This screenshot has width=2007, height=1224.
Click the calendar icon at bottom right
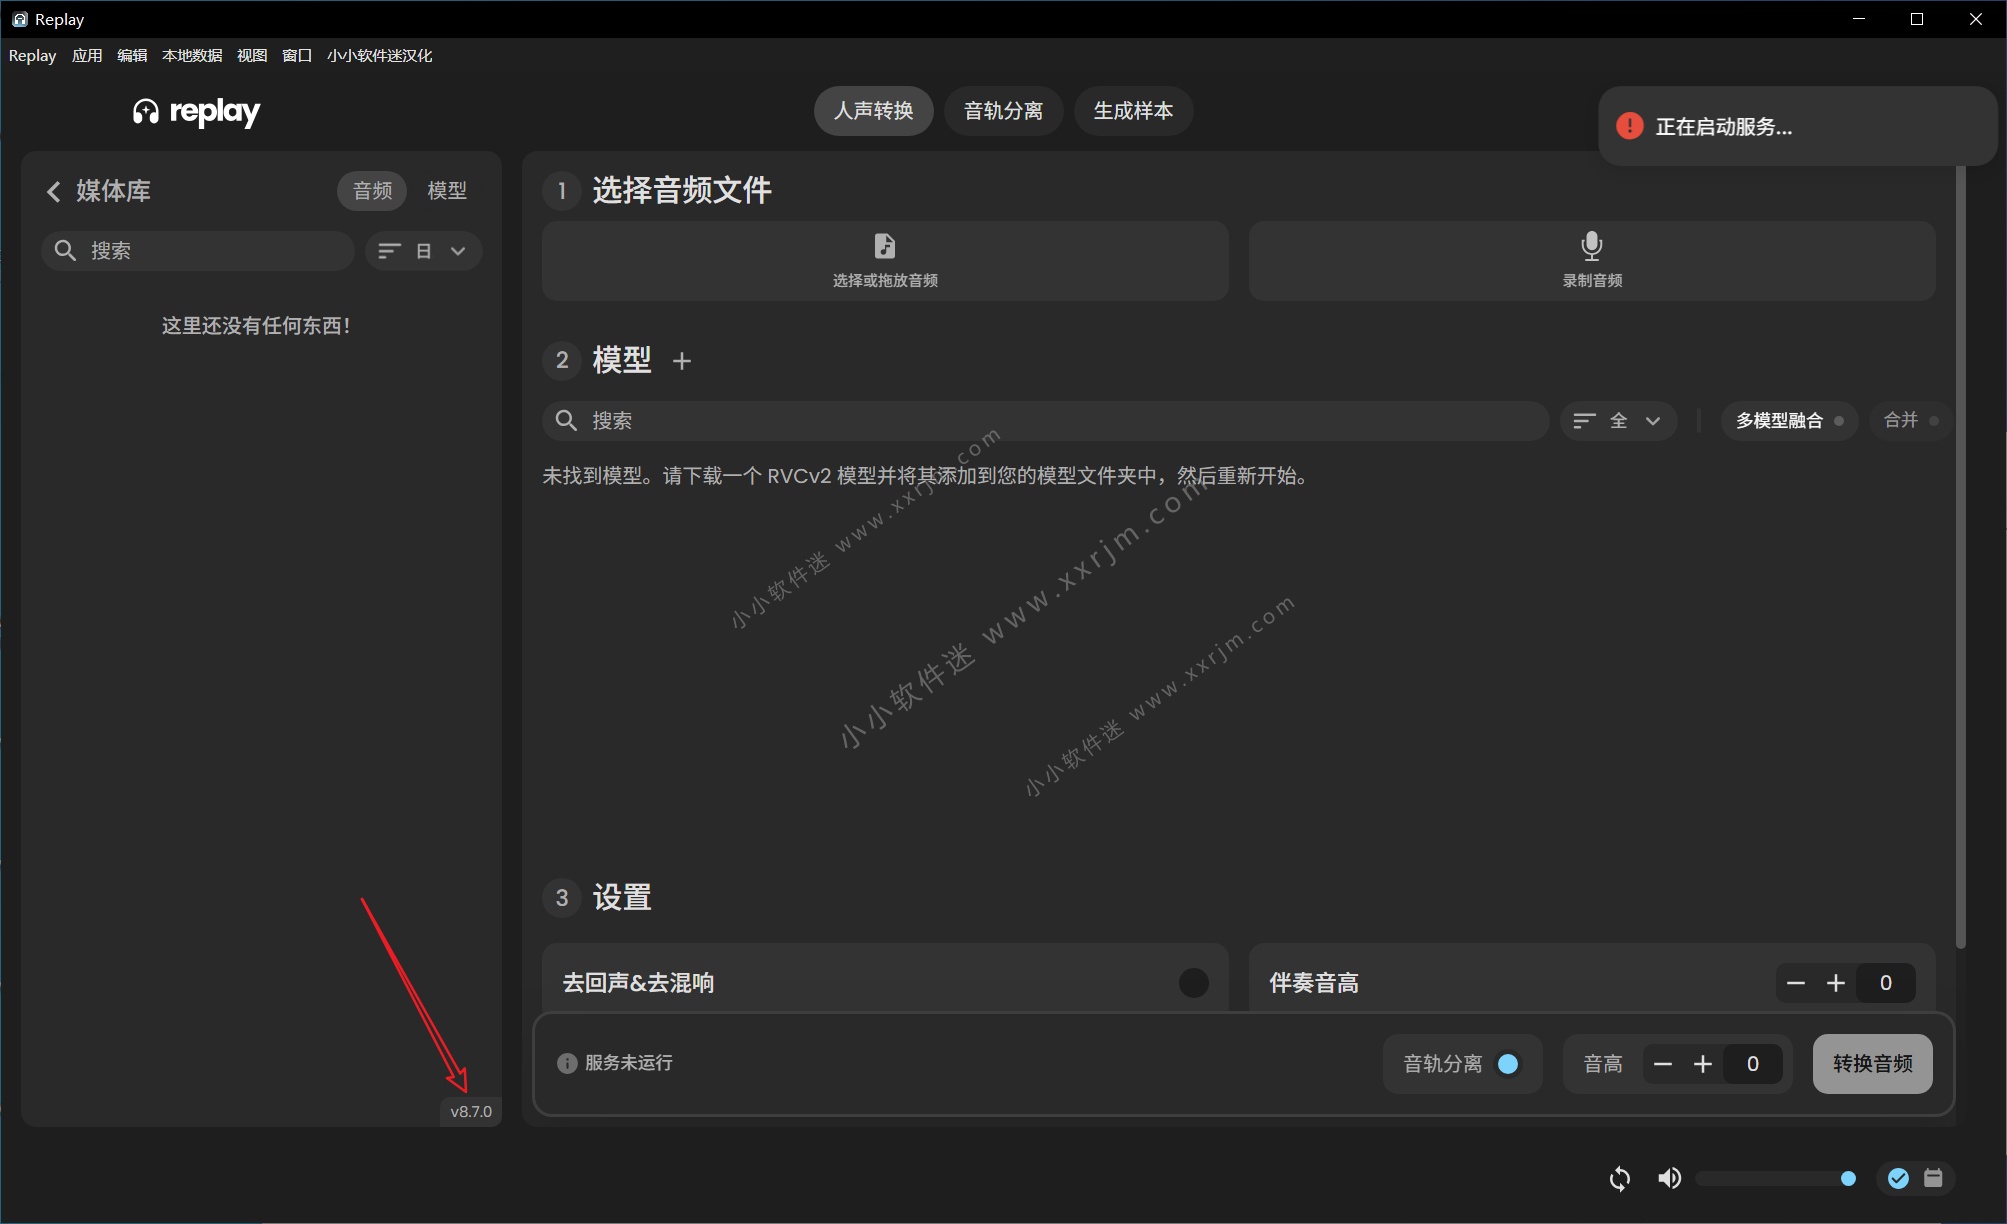1933,1178
